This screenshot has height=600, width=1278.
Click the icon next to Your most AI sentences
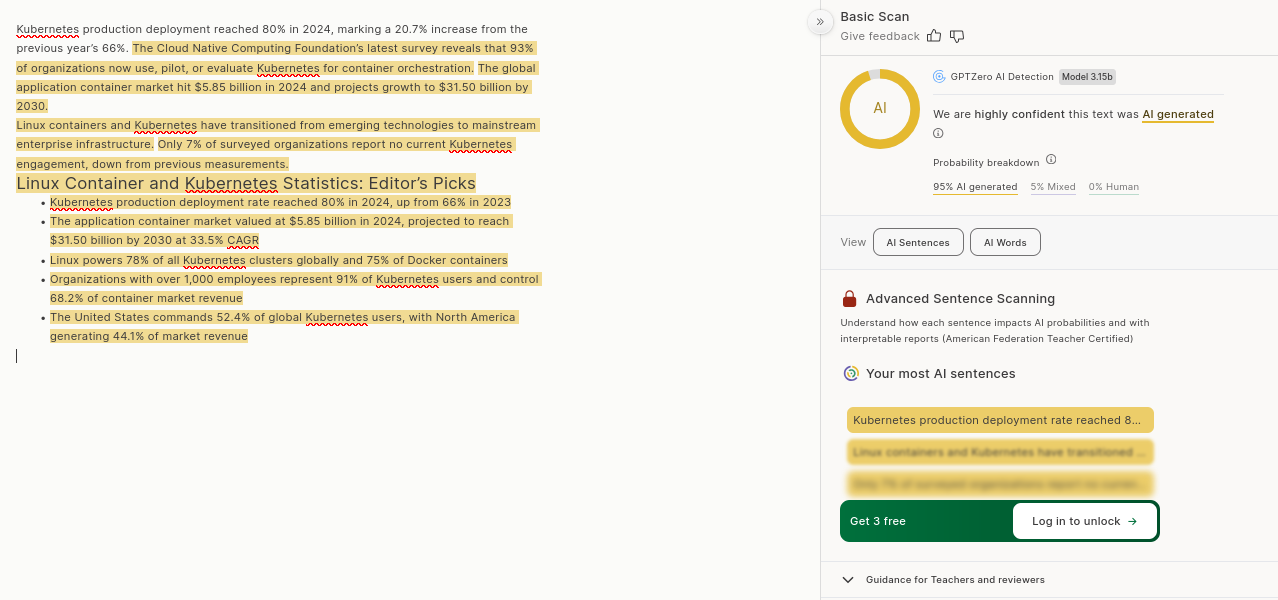click(x=851, y=374)
